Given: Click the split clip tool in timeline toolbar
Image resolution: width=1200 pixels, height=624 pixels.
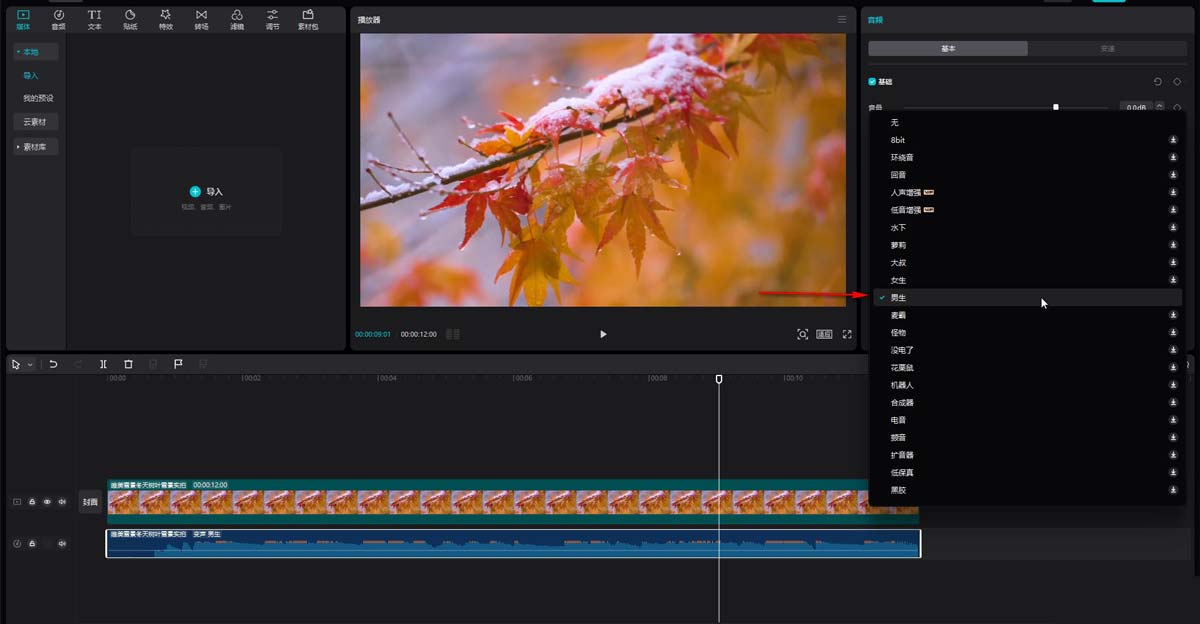Looking at the screenshot, I should [103, 365].
